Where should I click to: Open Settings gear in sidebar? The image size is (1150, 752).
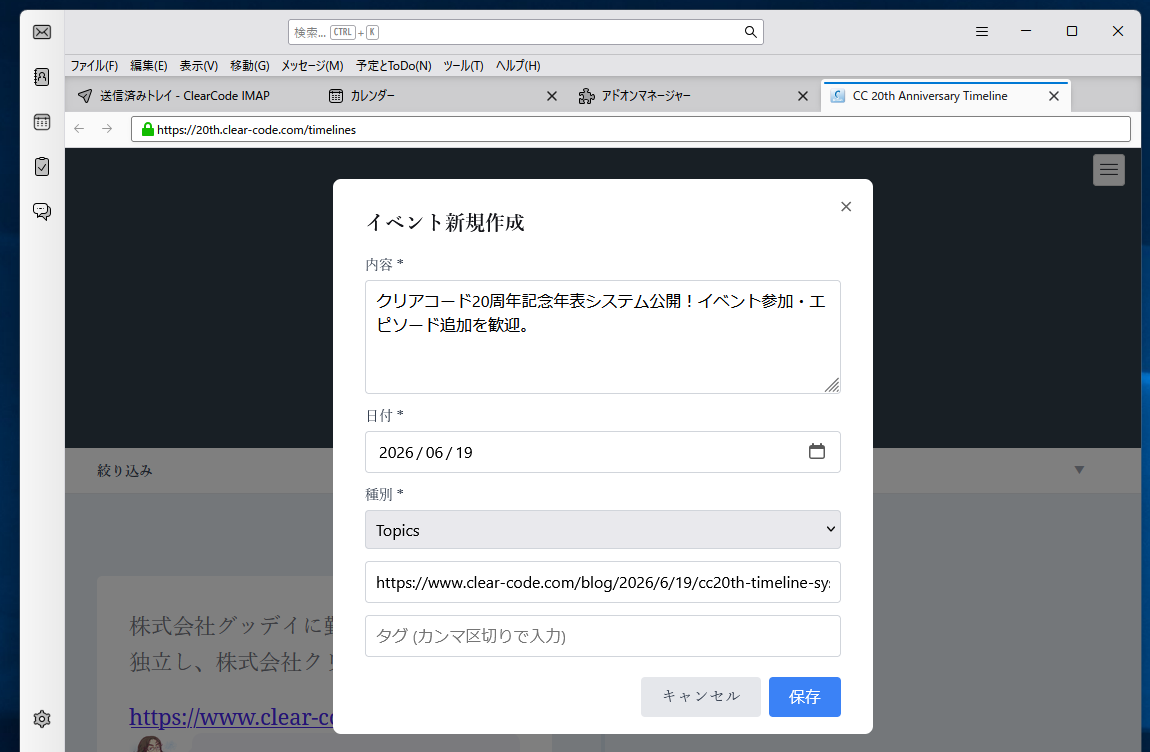[x=42, y=719]
